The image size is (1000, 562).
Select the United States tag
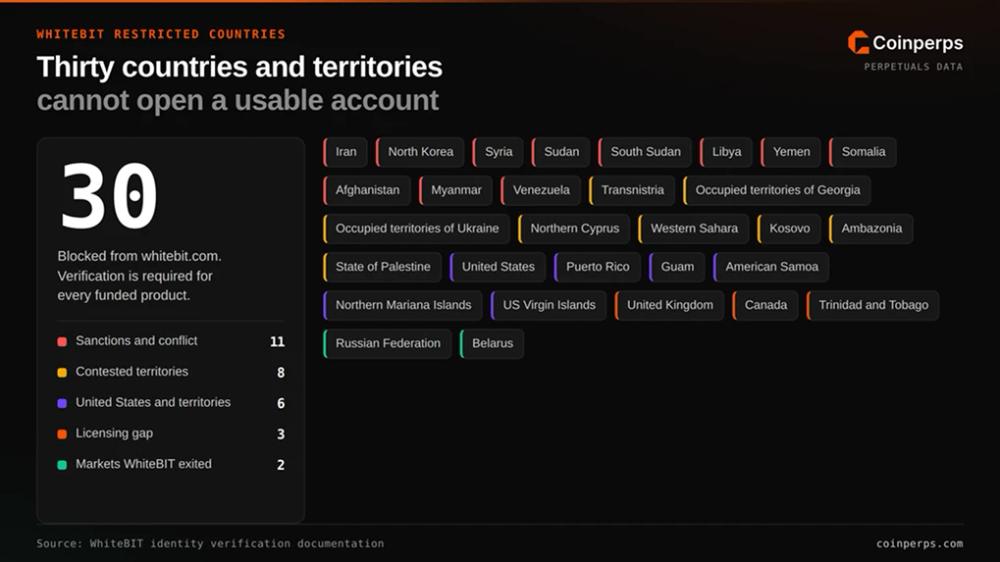coord(497,267)
